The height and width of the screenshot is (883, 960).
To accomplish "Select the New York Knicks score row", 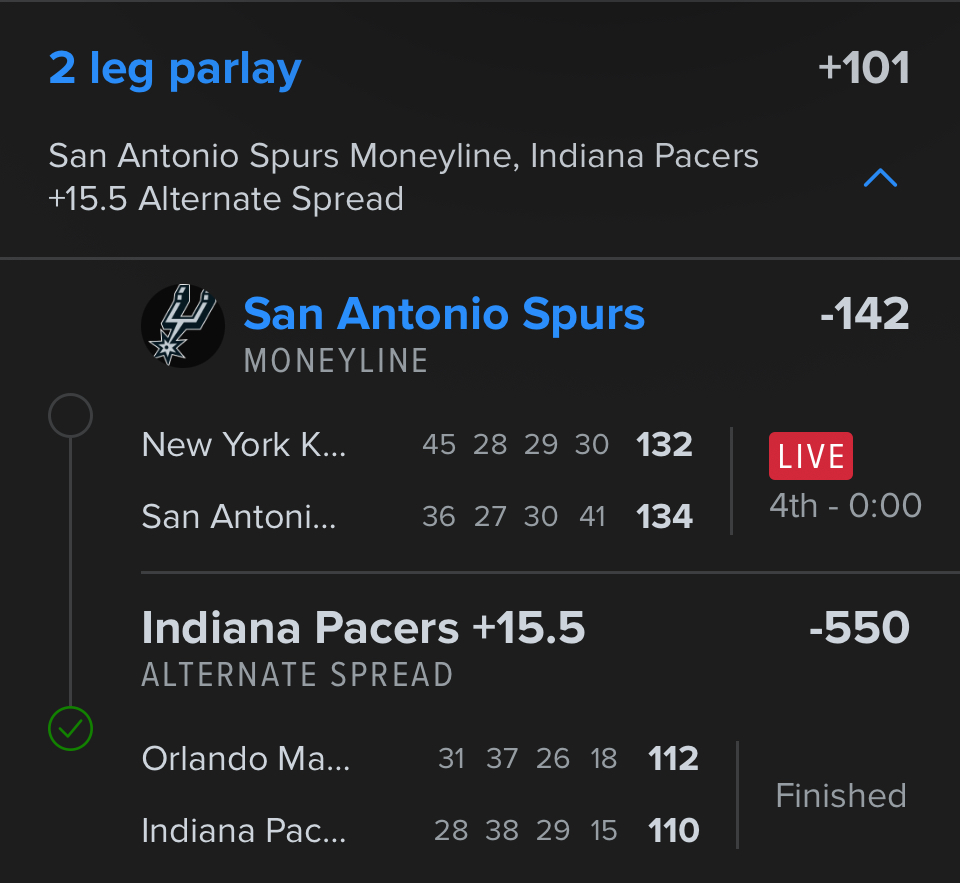I will (417, 444).
